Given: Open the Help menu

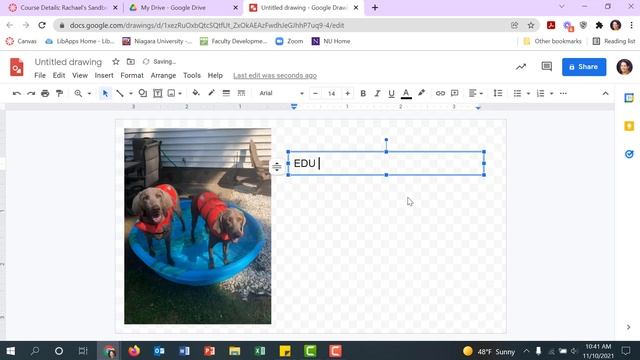Looking at the screenshot, I should [x=215, y=76].
